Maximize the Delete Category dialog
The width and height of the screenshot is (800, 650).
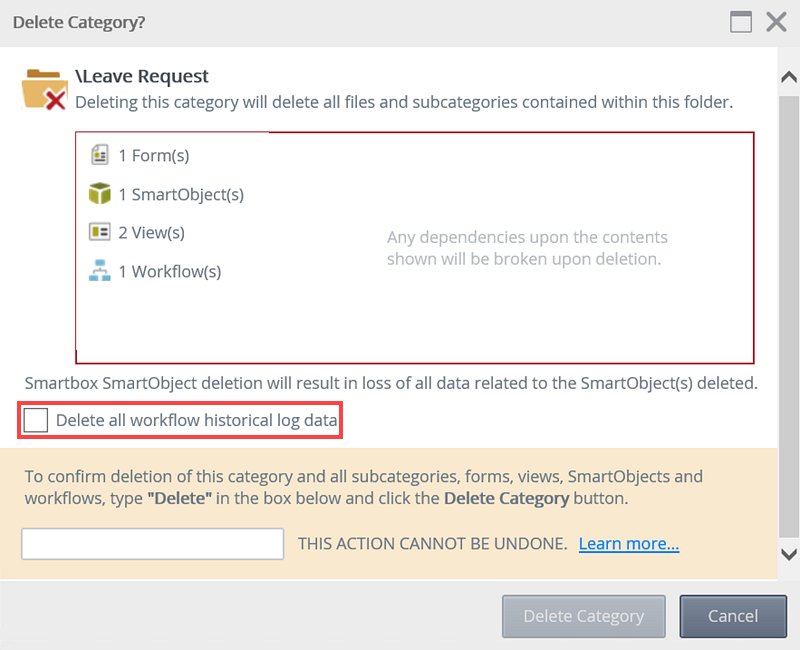tap(741, 22)
